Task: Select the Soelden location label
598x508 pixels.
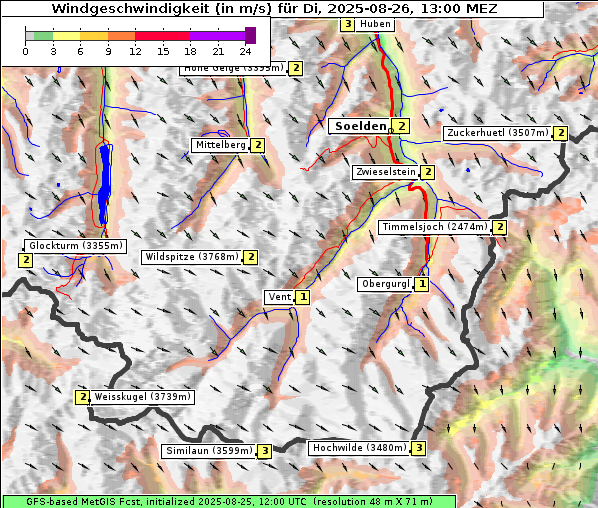Action: 361,126
